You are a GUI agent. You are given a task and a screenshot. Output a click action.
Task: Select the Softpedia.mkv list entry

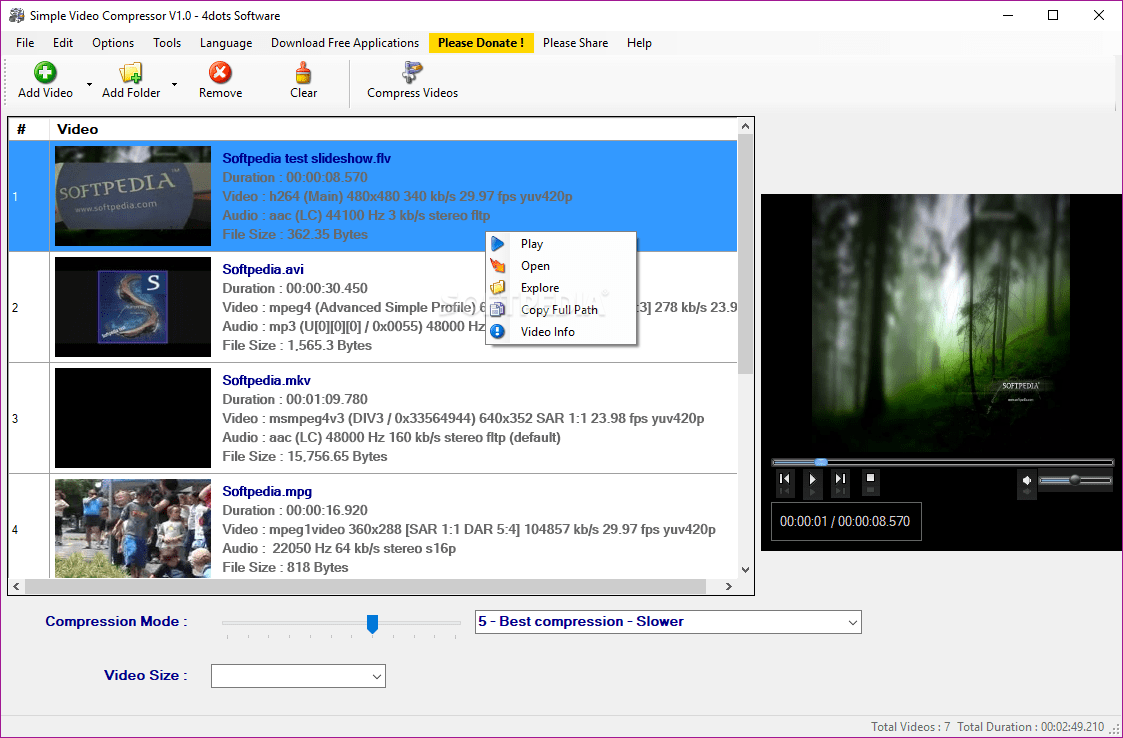[x=400, y=418]
